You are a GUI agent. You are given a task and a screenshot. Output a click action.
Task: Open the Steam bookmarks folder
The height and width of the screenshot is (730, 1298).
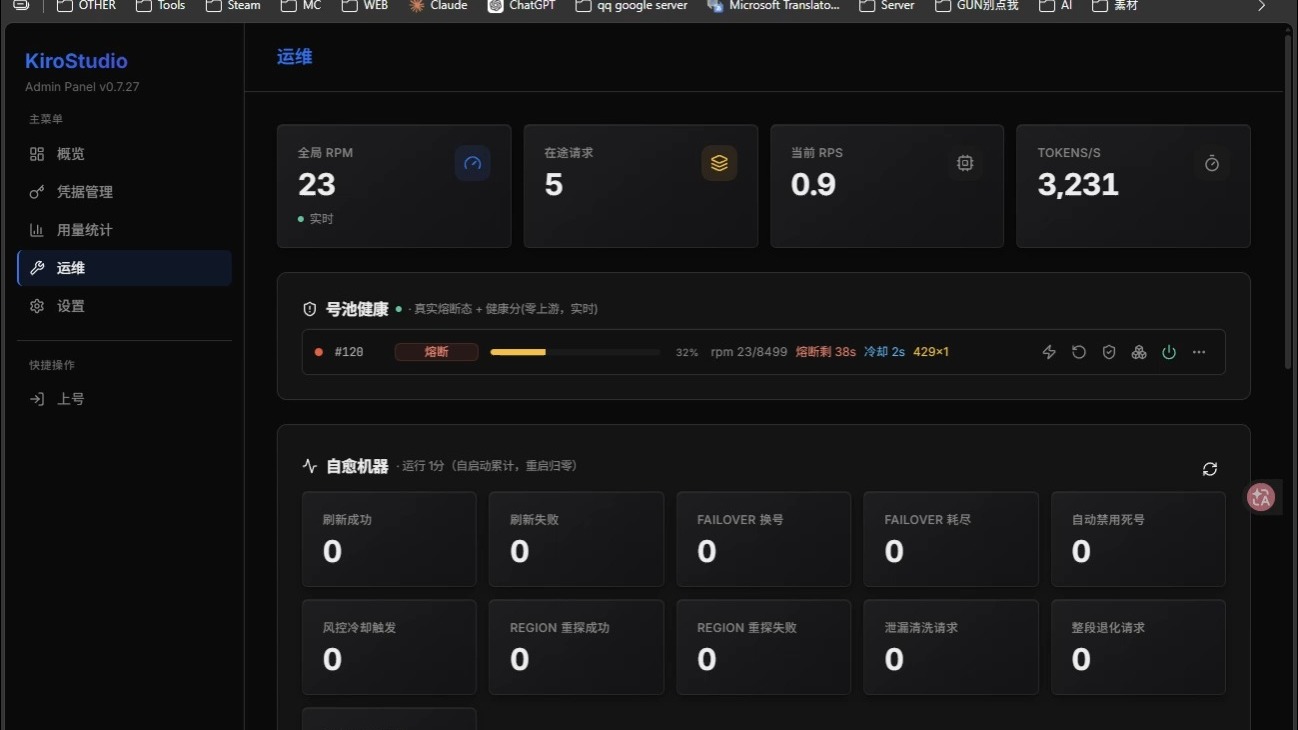[x=233, y=5]
